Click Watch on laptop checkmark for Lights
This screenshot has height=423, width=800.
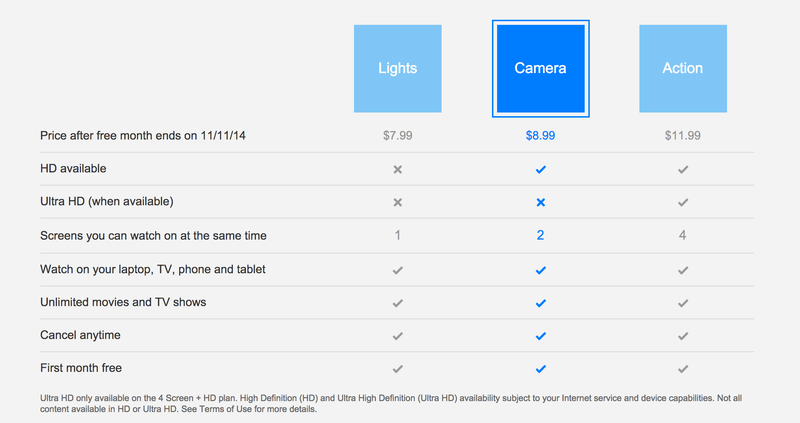point(398,270)
